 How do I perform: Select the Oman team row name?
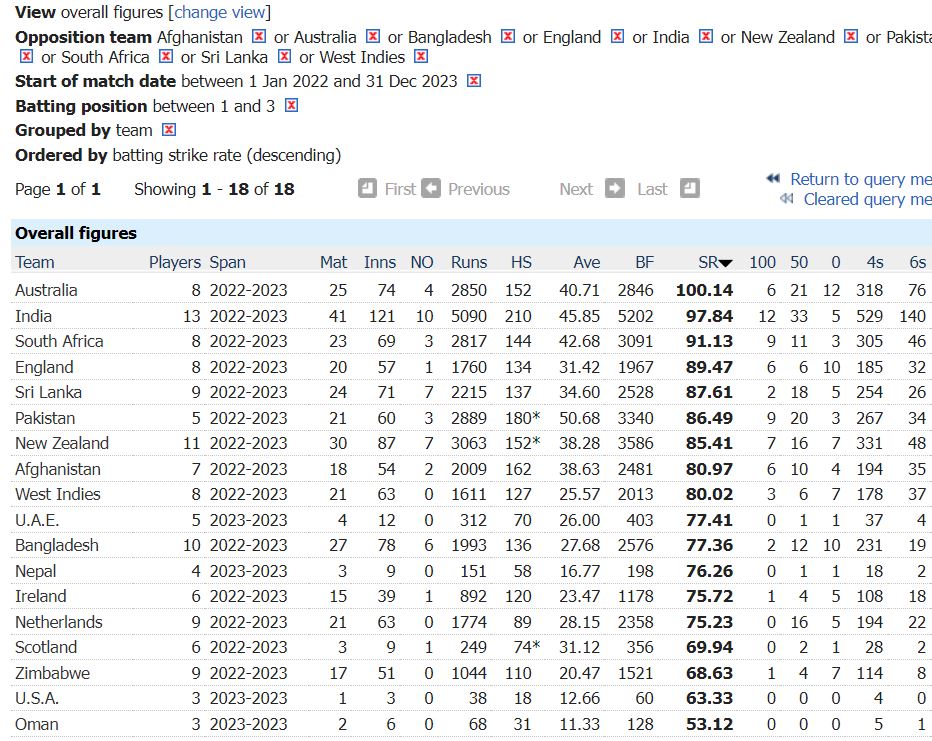37,724
